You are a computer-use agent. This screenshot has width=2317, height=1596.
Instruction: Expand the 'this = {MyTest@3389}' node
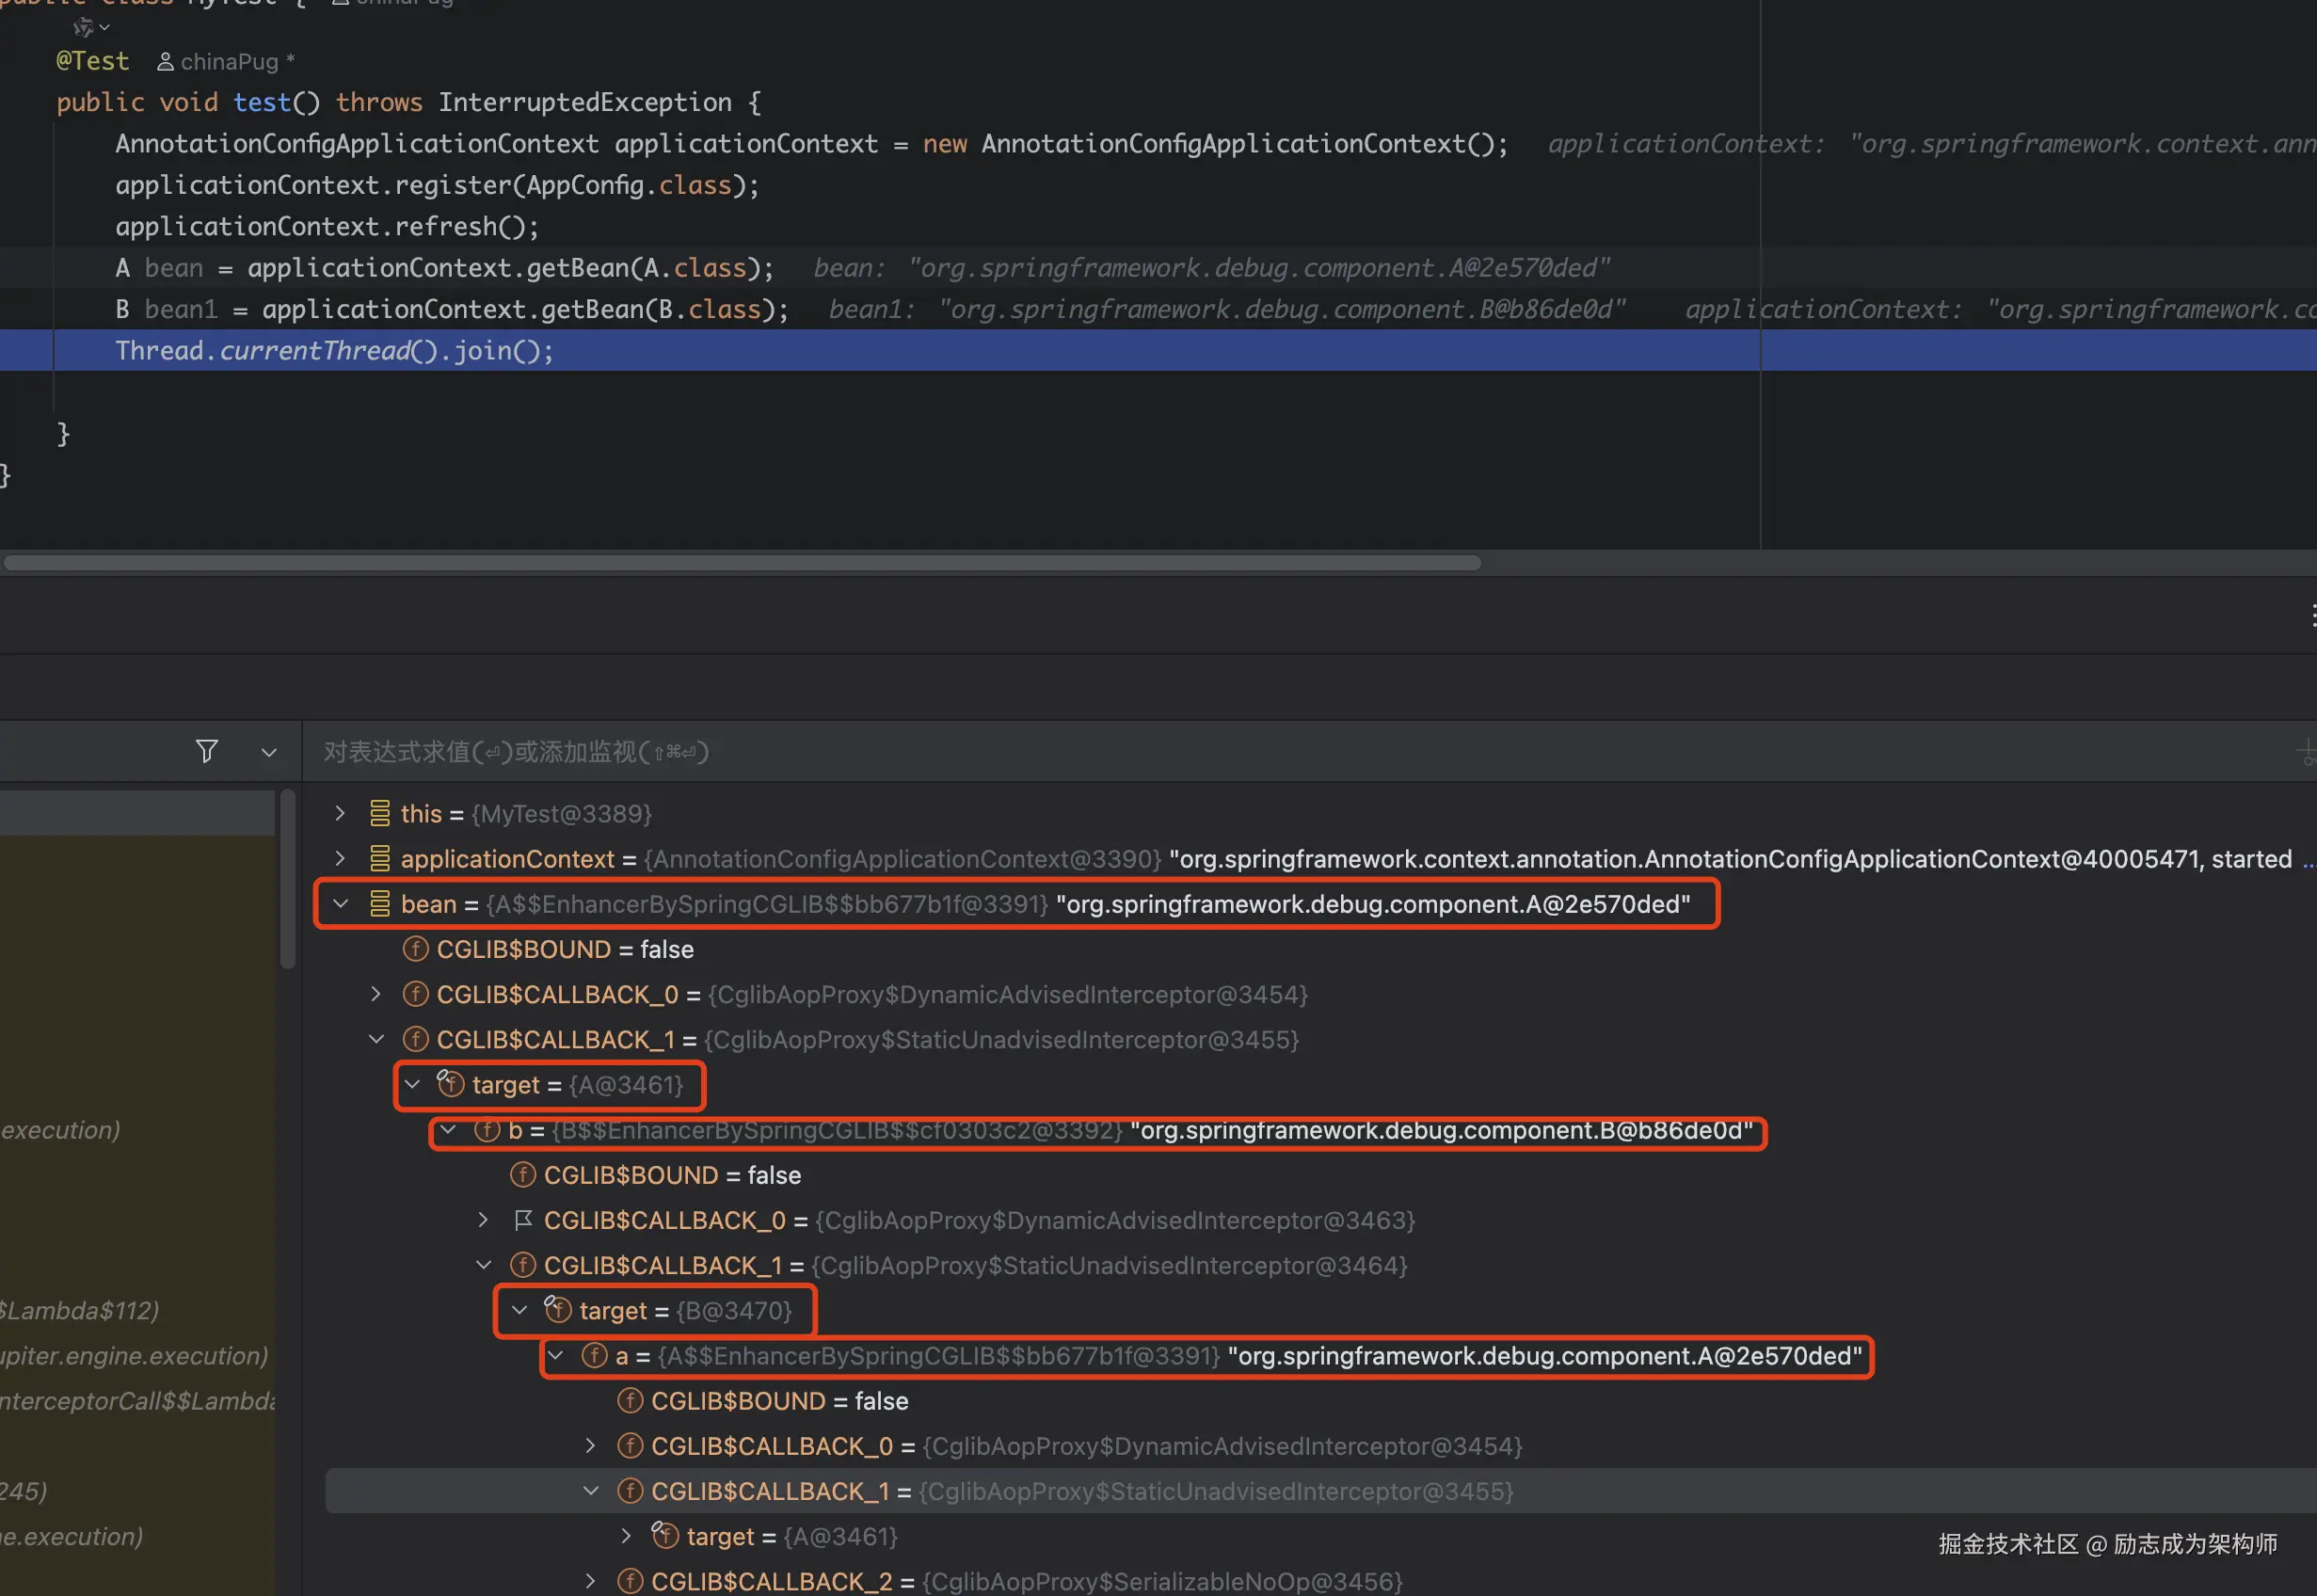[x=340, y=813]
